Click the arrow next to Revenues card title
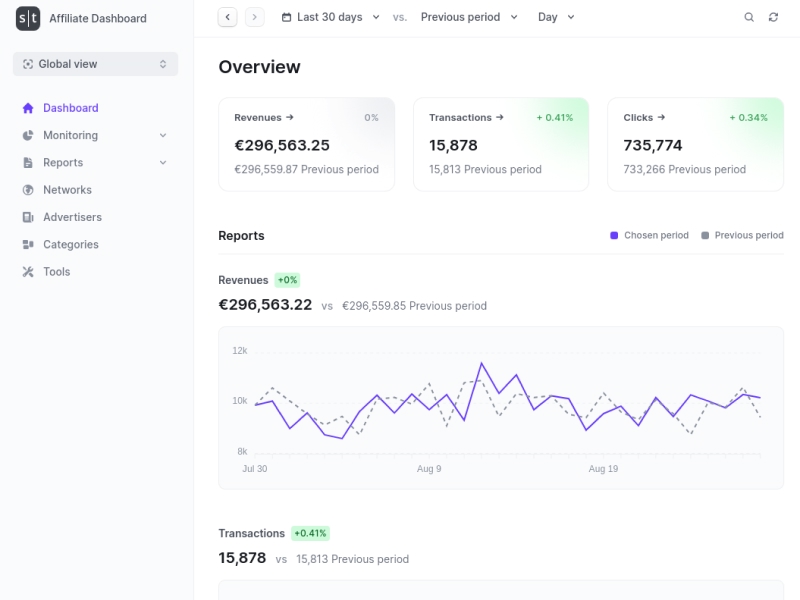 pos(290,117)
